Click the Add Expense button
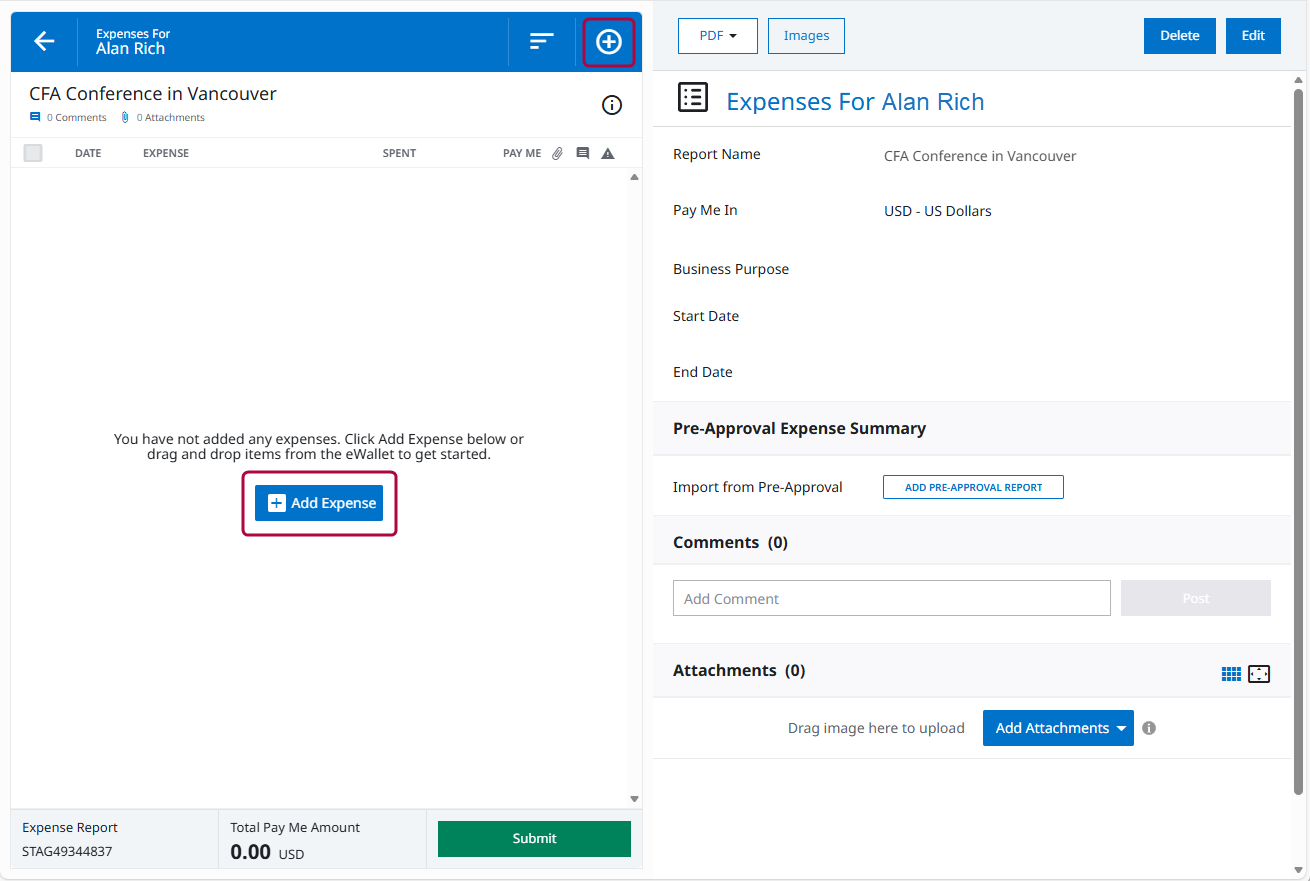The width and height of the screenshot is (1310, 881). pos(319,503)
